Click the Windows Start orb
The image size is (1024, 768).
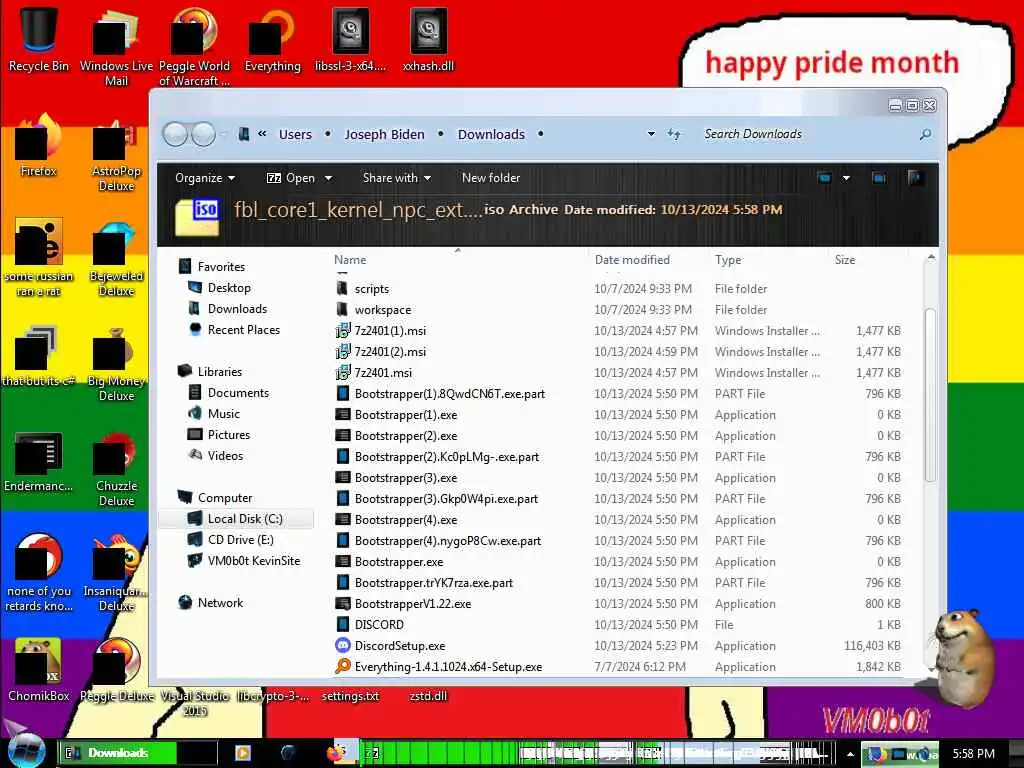tap(26, 751)
